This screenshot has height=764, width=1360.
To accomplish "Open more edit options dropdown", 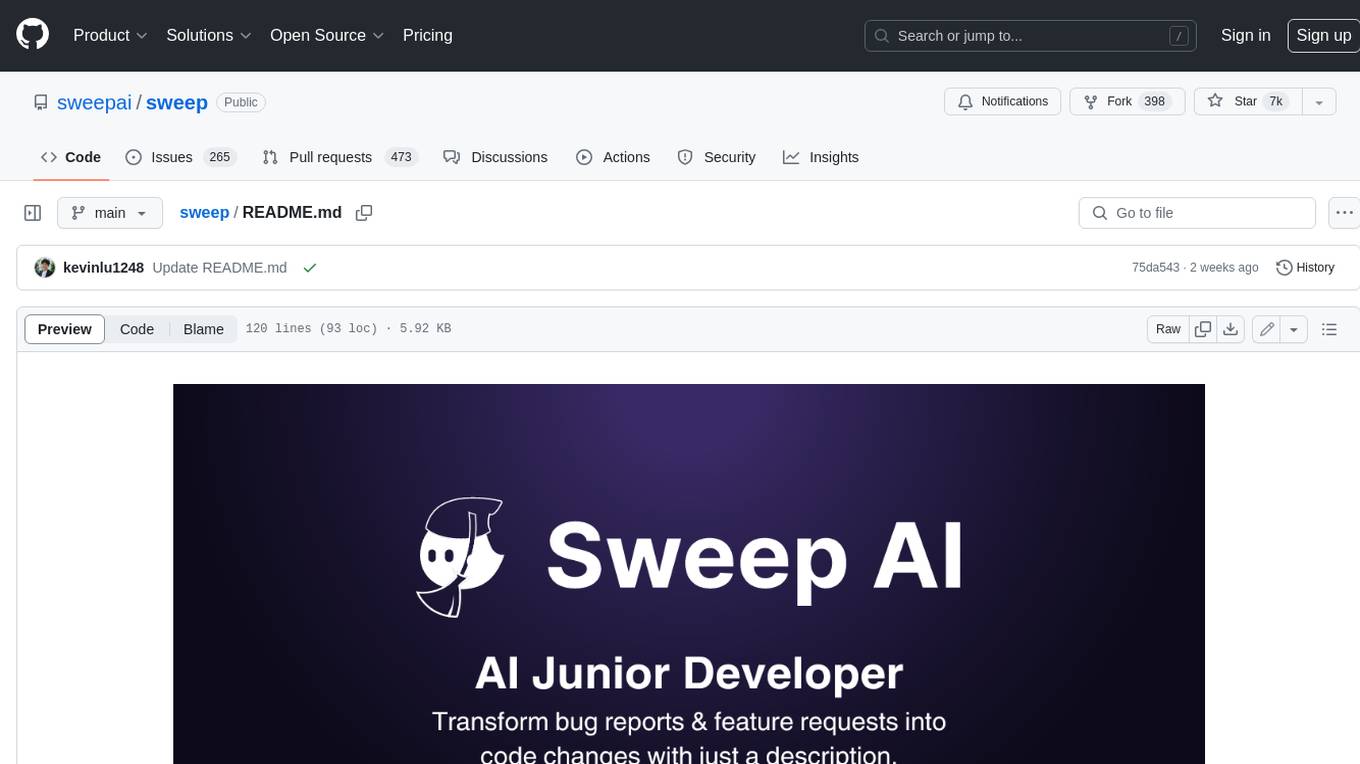I will click(1294, 329).
